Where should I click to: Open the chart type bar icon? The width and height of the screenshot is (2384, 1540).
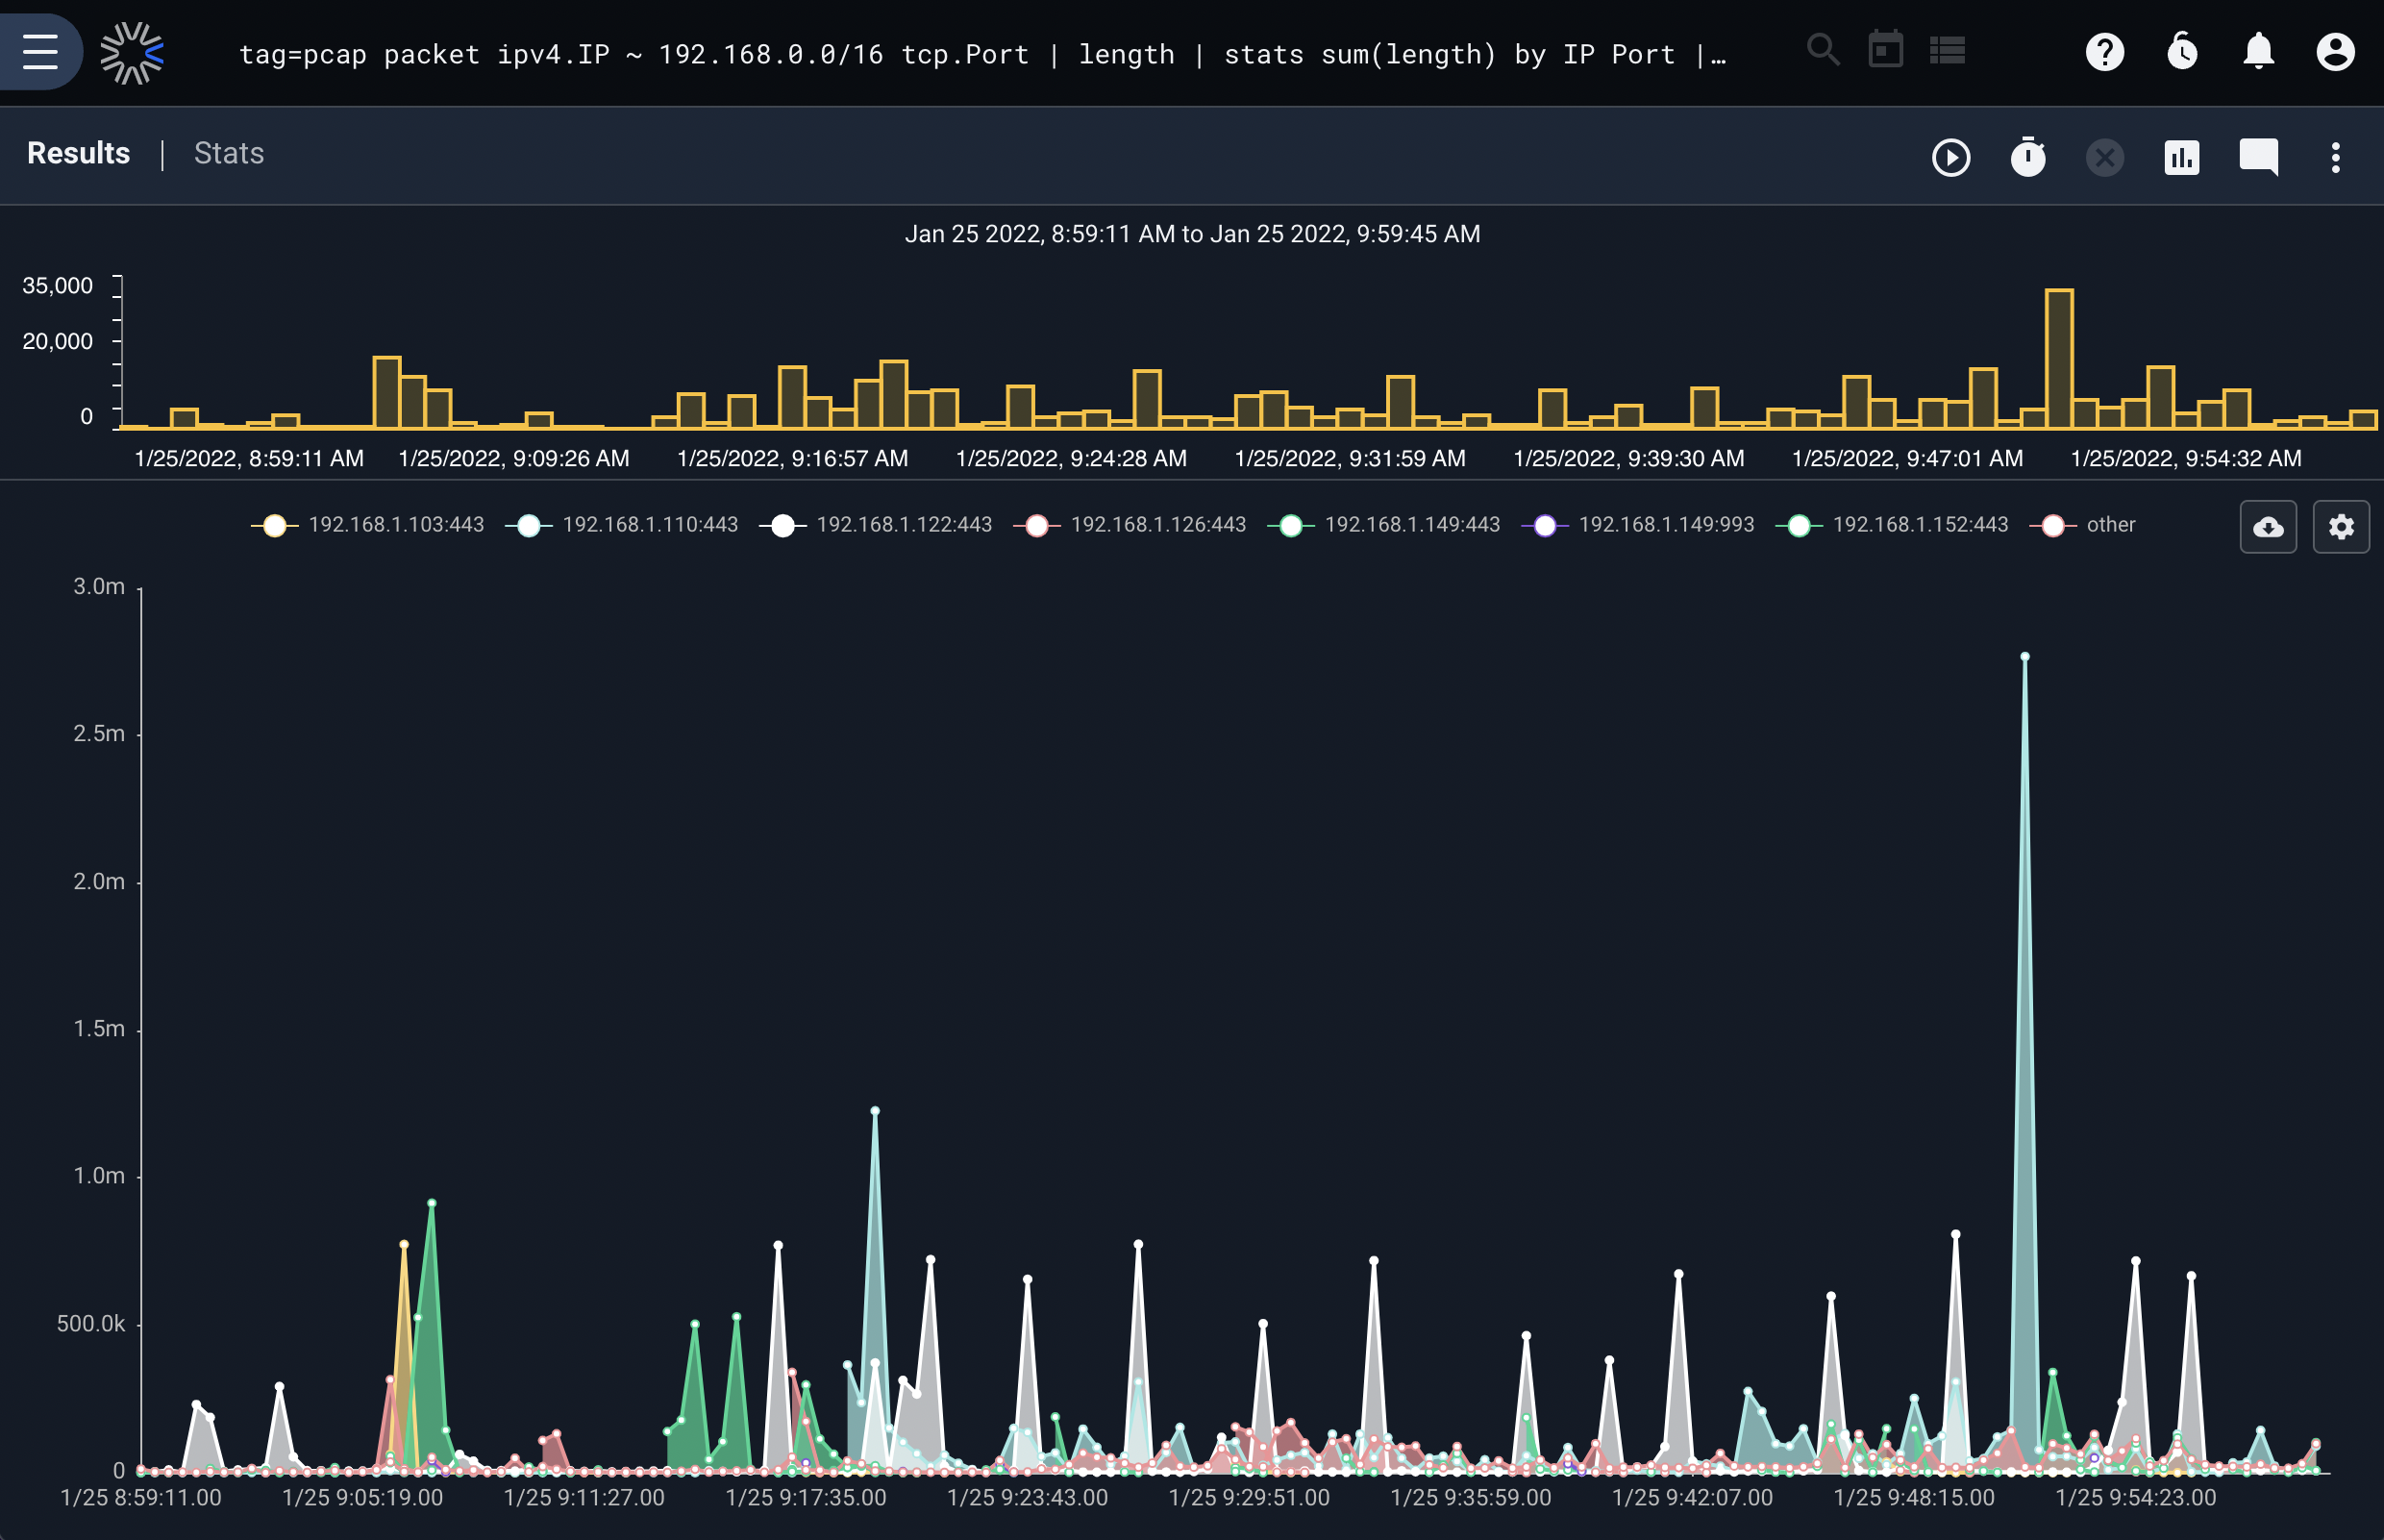click(x=2182, y=157)
